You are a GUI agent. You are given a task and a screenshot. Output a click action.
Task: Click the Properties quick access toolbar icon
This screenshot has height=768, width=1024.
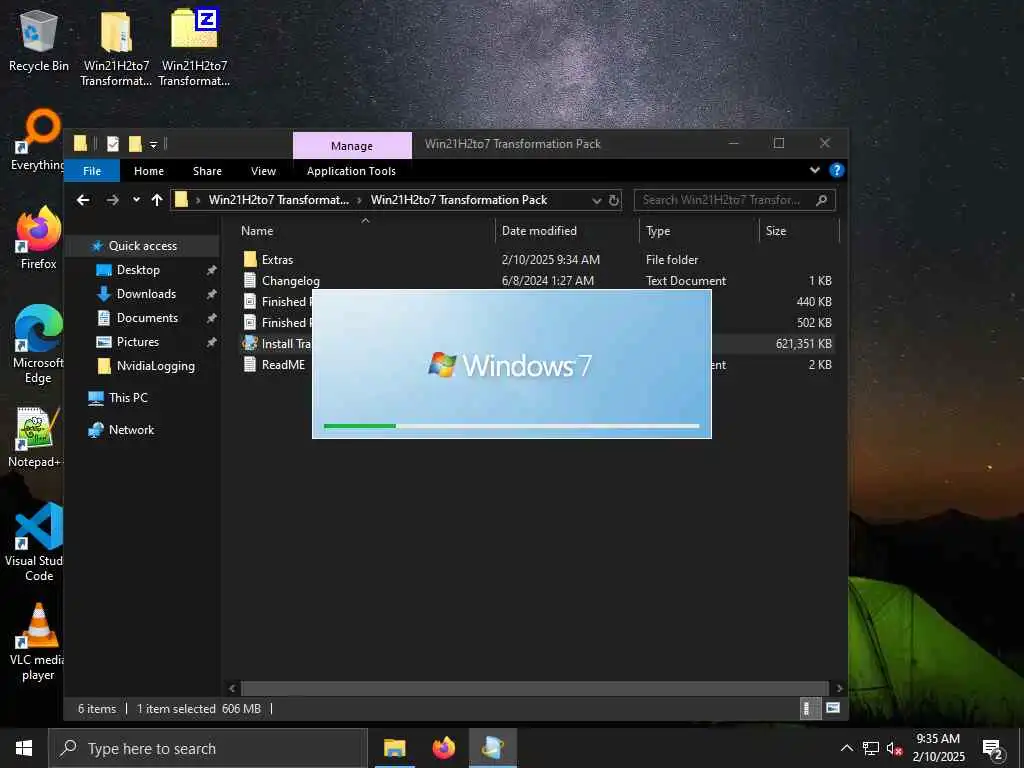click(x=113, y=144)
